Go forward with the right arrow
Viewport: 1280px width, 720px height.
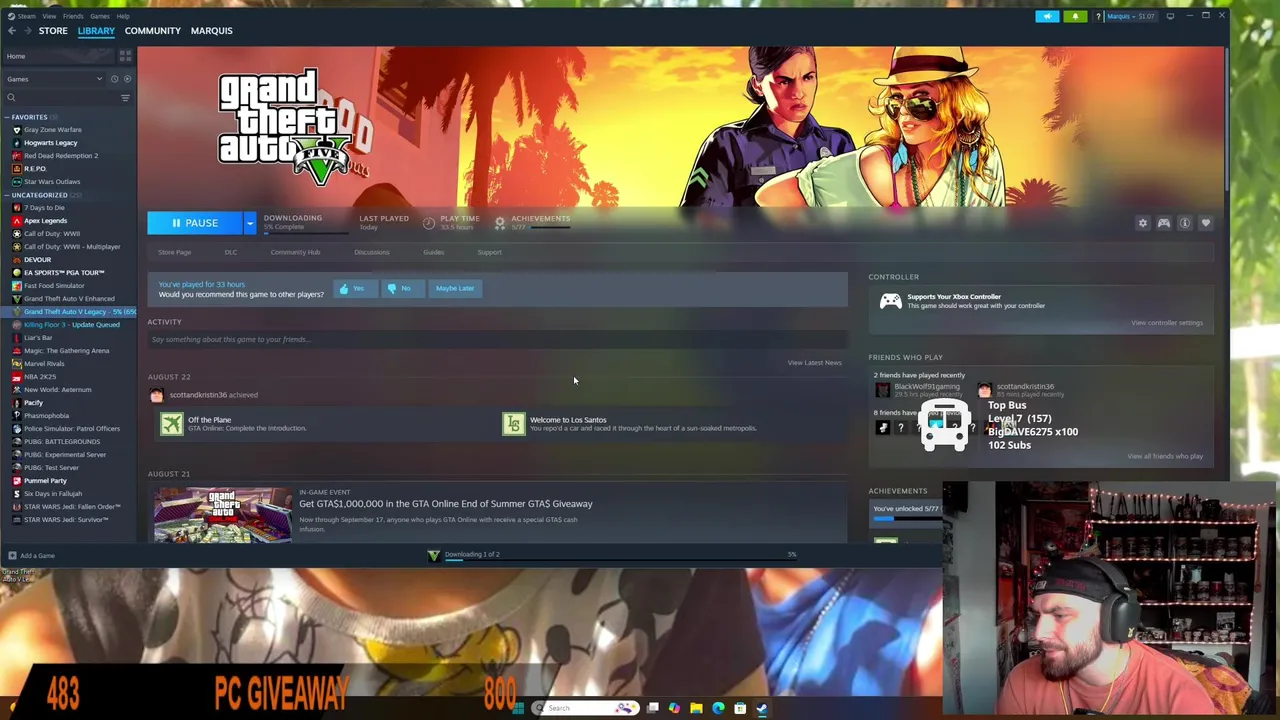click(x=27, y=31)
